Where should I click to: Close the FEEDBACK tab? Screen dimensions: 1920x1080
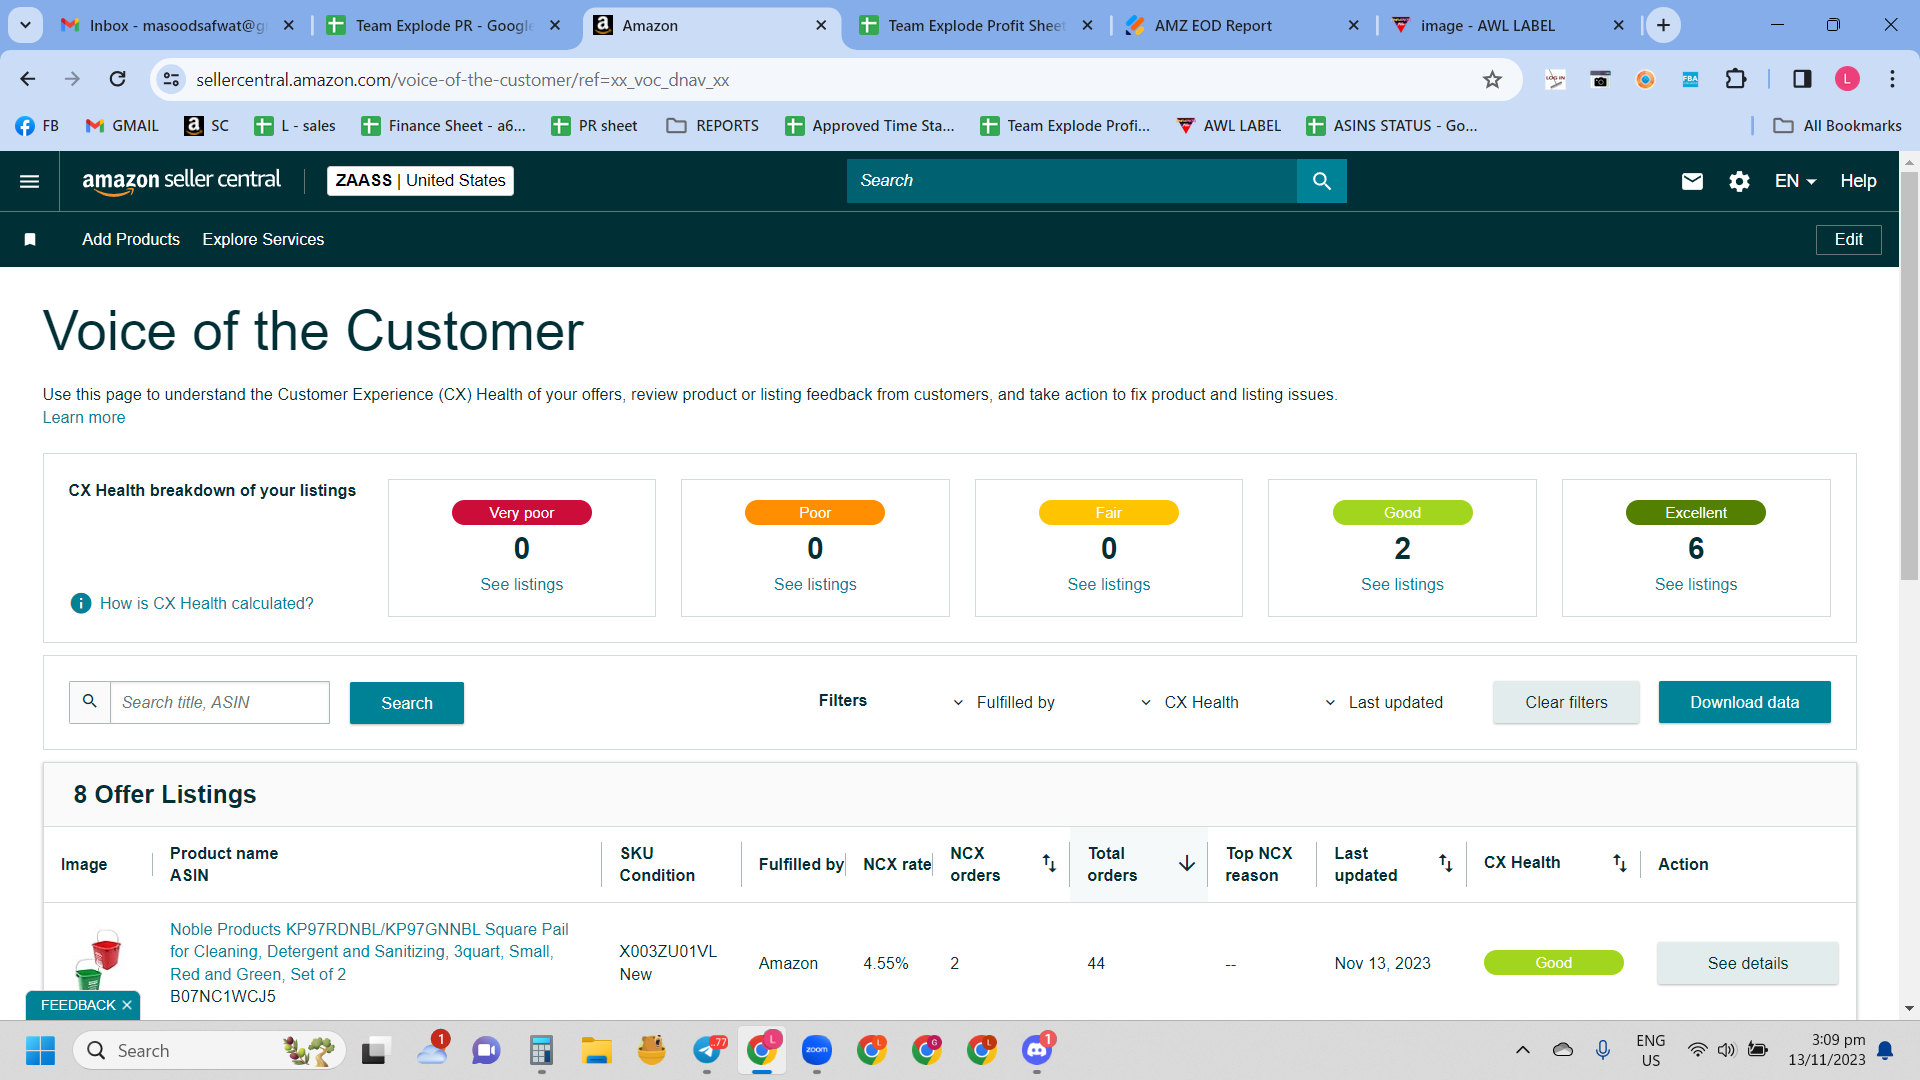point(127,1005)
